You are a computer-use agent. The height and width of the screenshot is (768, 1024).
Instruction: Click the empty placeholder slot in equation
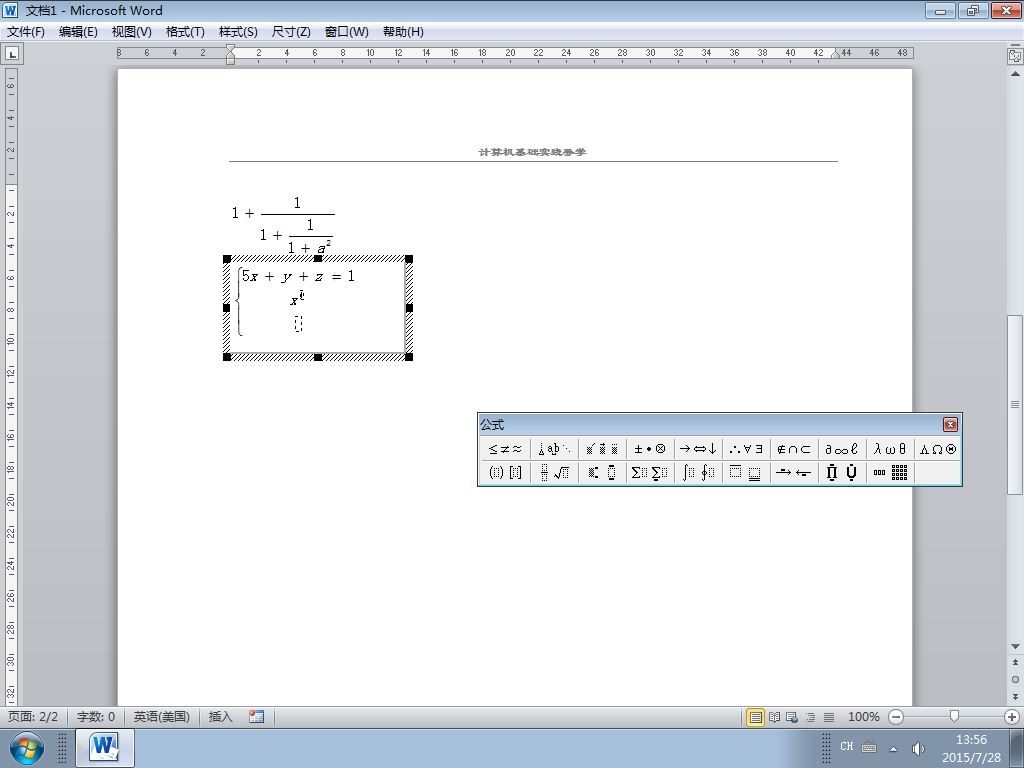pyautogui.click(x=298, y=323)
